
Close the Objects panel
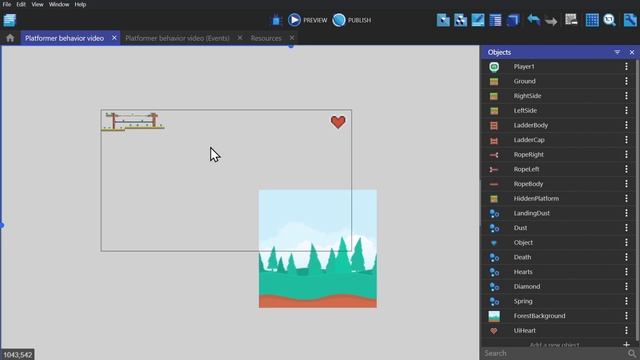pos(632,52)
